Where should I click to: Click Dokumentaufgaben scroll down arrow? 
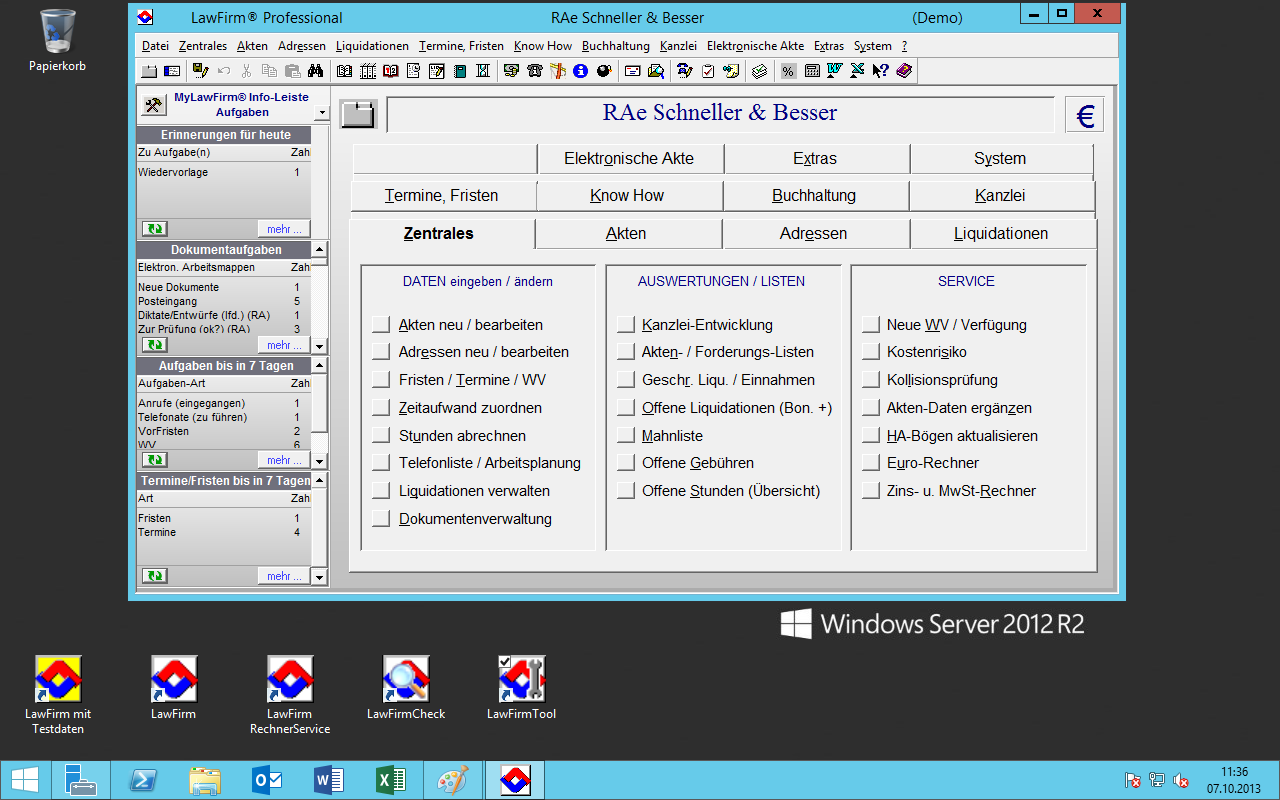pyautogui.click(x=319, y=346)
